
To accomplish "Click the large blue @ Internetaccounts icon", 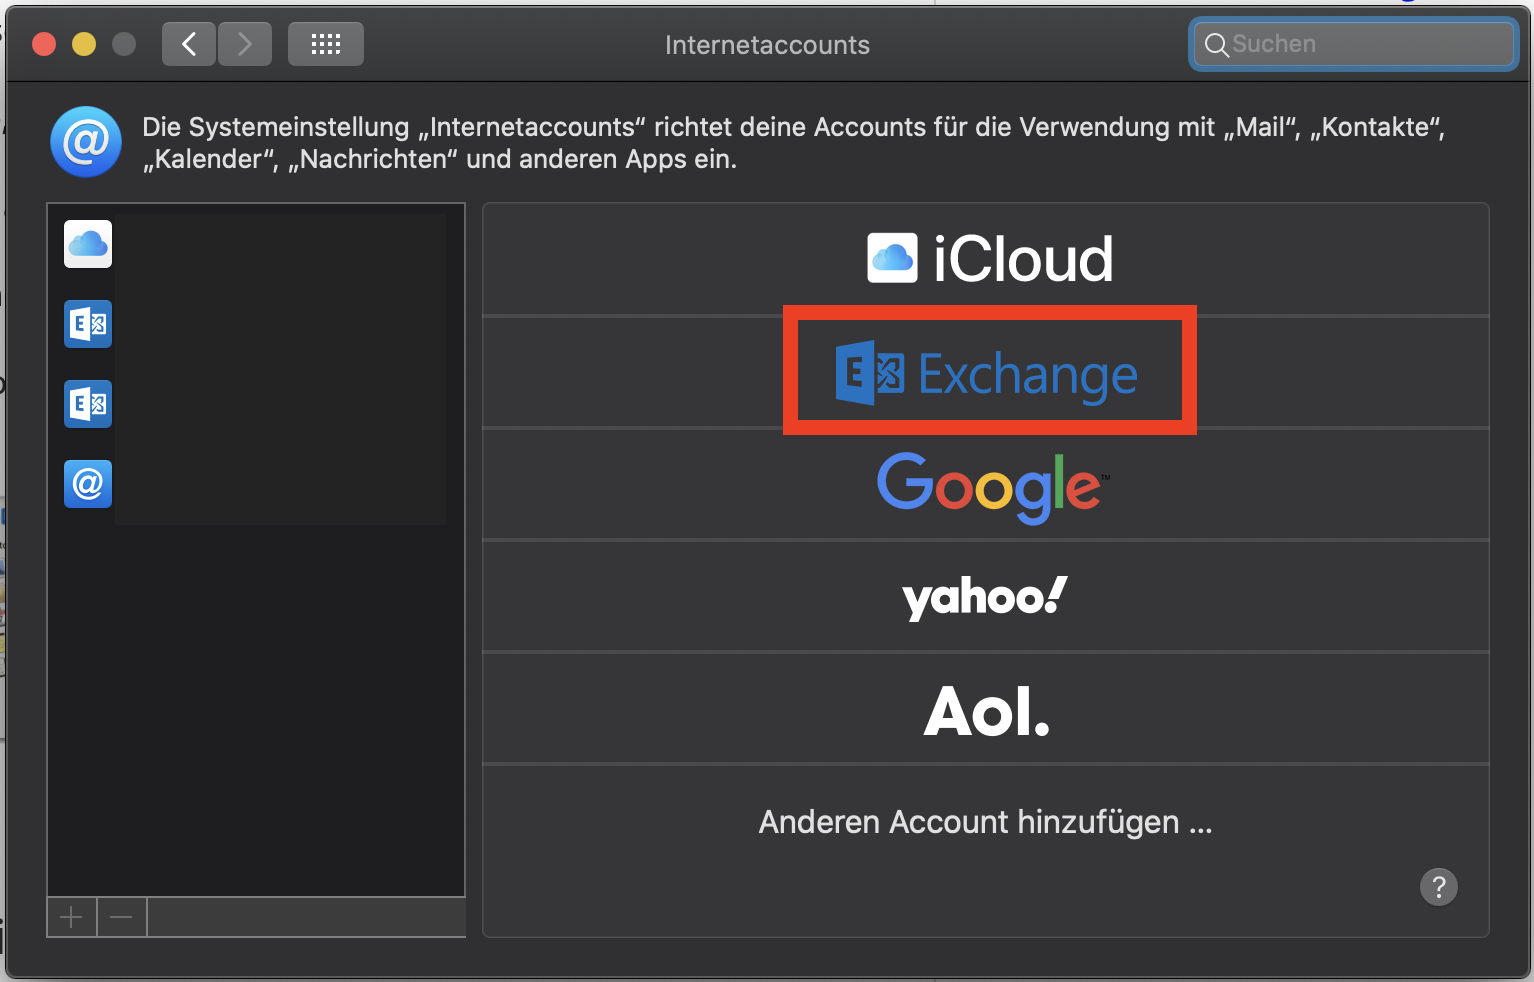I will pos(86,142).
